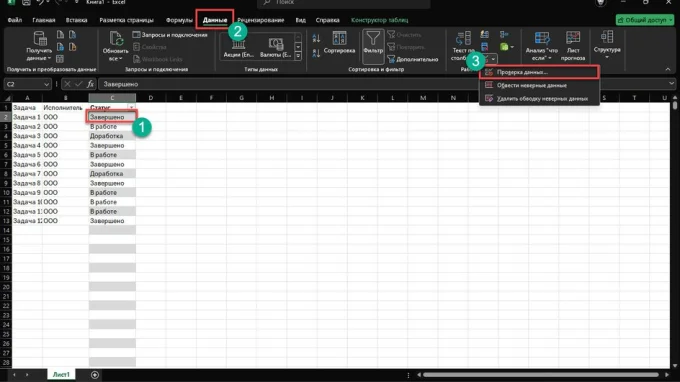Click the Flash Fill icon
The height and width of the screenshot is (382, 680).
[x=484, y=34]
